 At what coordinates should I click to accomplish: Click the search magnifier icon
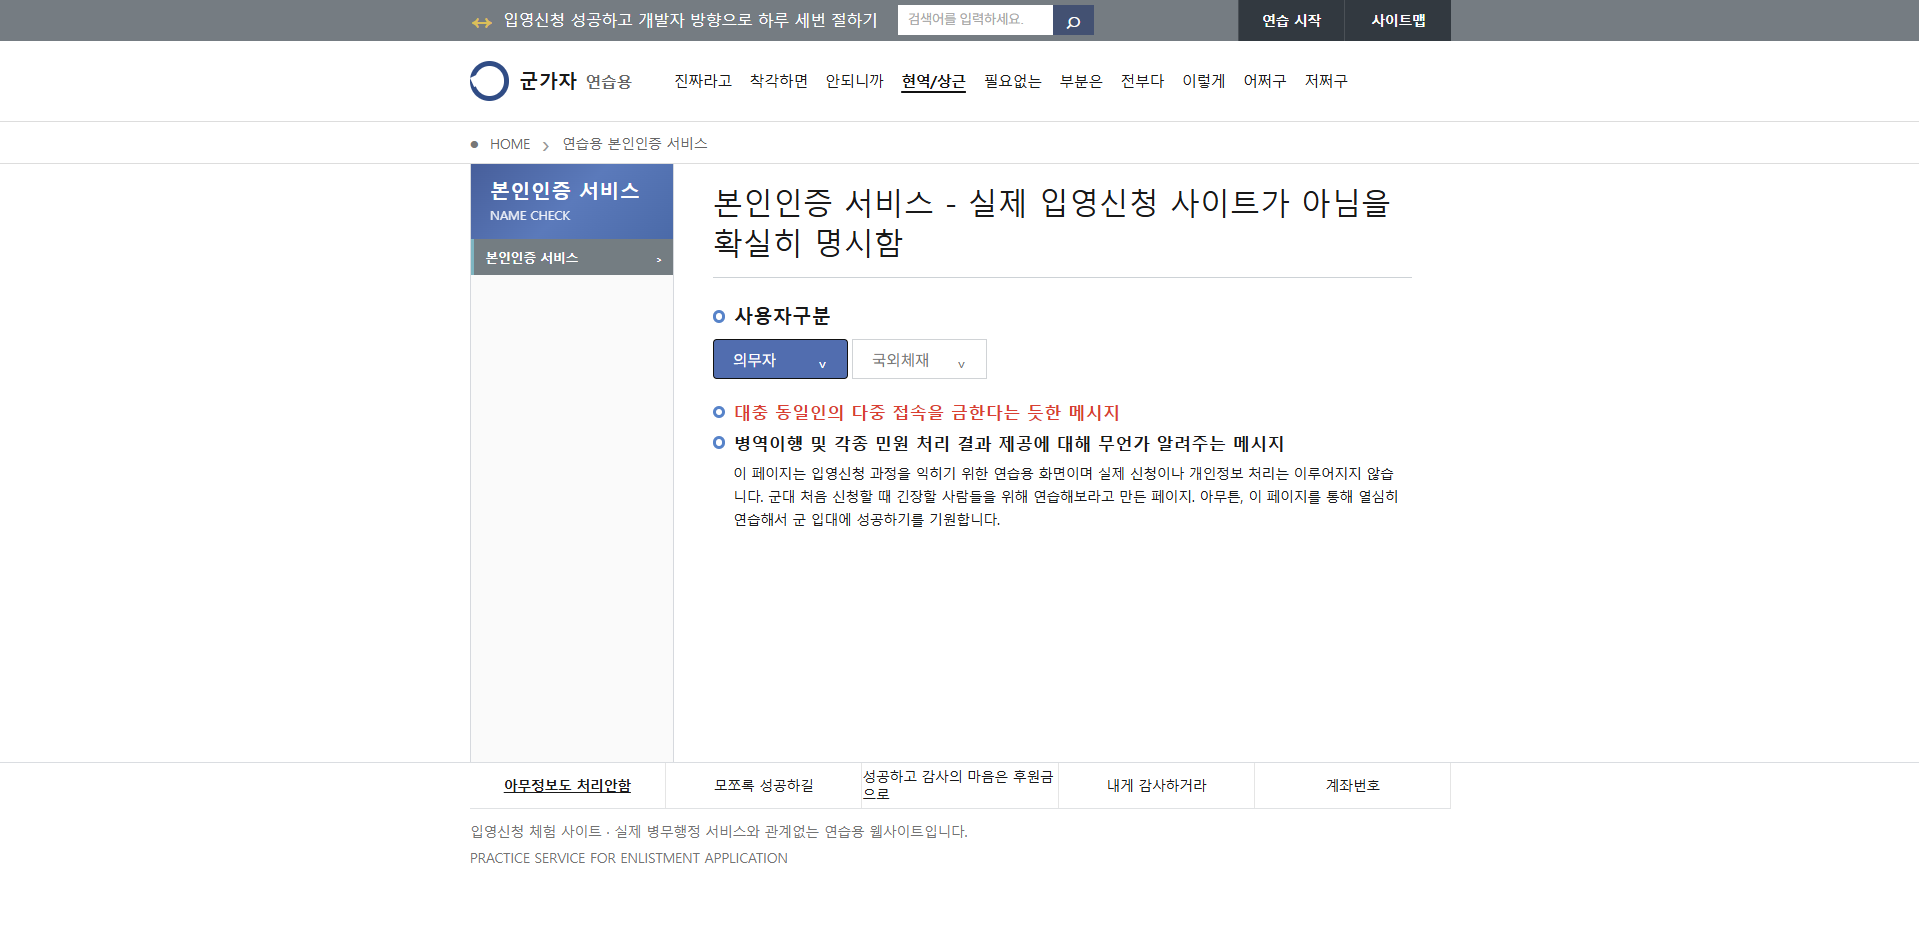pyautogui.click(x=1073, y=21)
